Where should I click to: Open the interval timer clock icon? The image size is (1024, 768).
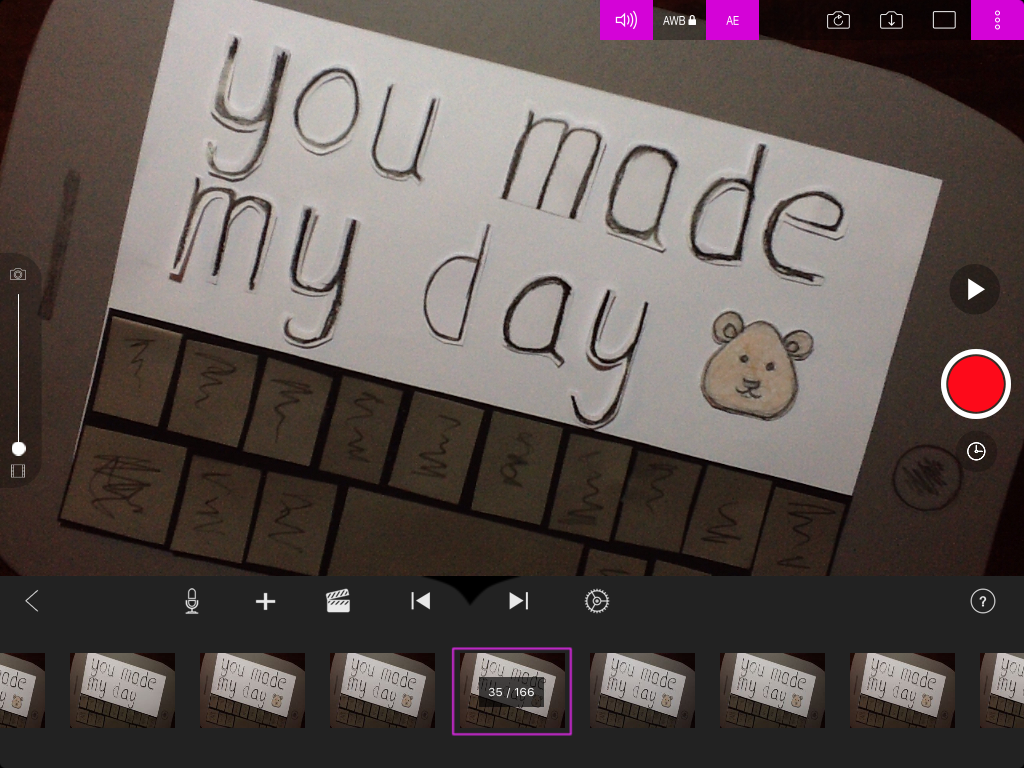coord(976,451)
